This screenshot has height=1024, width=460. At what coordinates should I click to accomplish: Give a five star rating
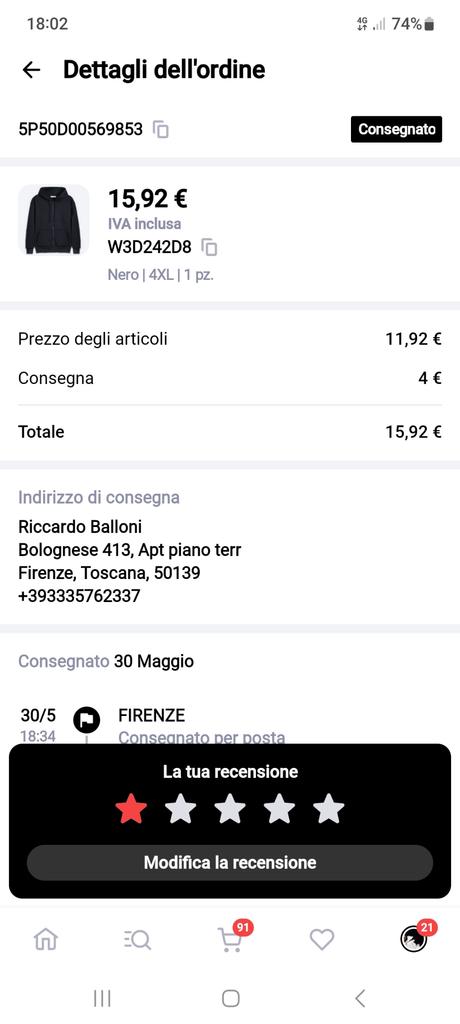click(328, 809)
